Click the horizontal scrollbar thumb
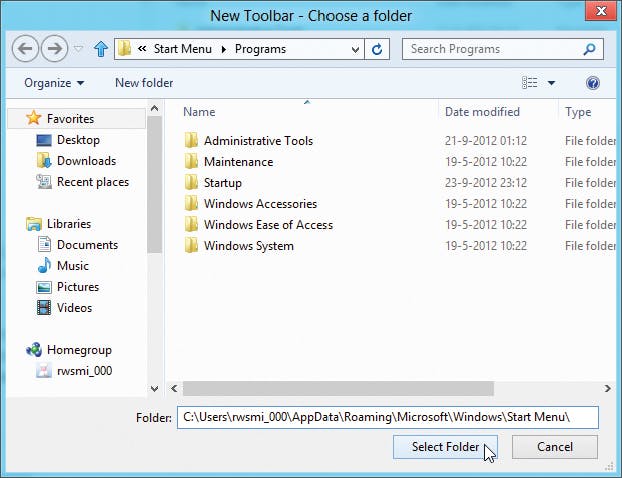Screen dimensions: 622x478 [x=338, y=388]
